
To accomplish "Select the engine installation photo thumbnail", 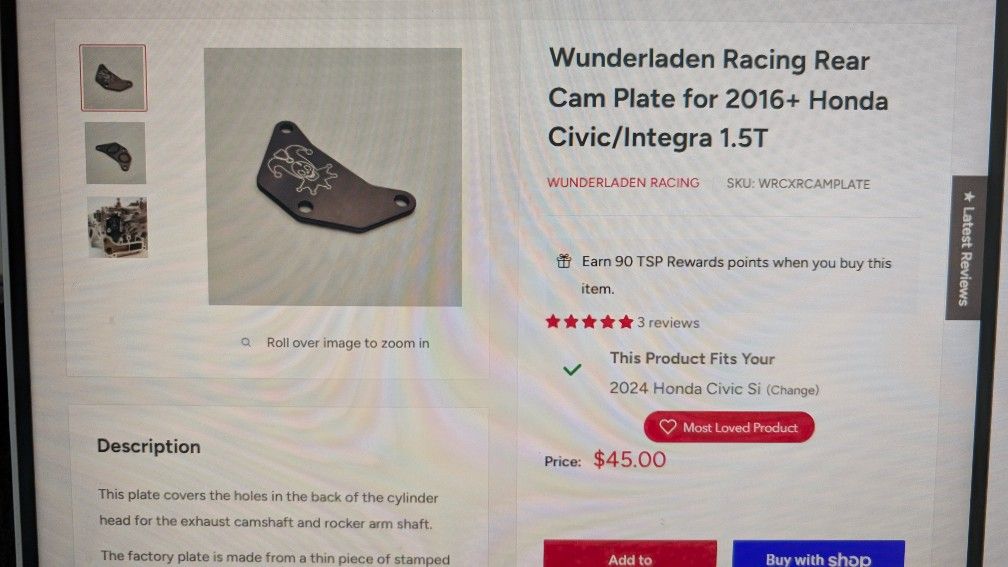I will pyautogui.click(x=118, y=227).
